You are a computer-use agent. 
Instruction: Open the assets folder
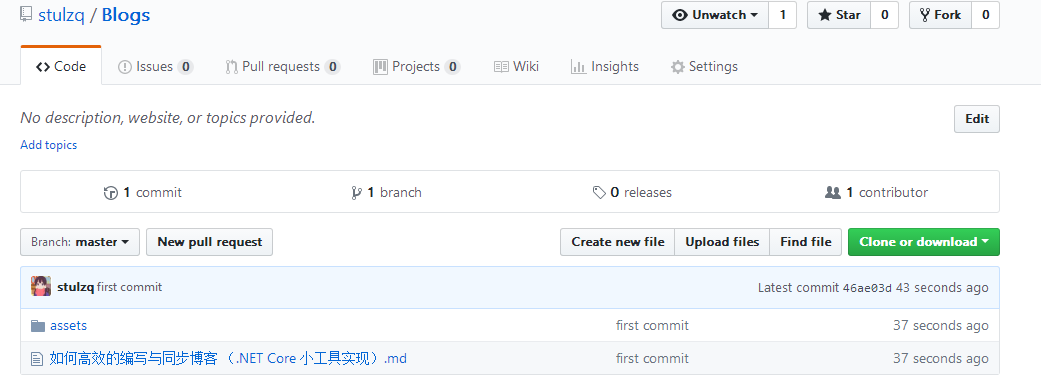[68, 325]
